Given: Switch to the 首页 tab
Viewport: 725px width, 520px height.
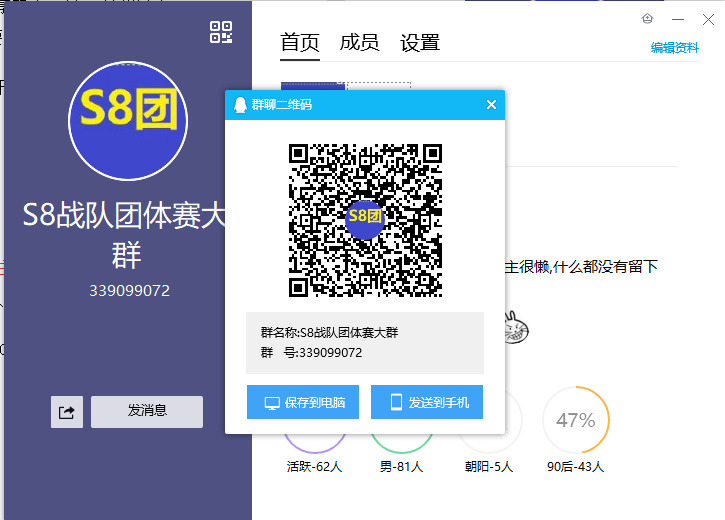Looking at the screenshot, I should click(x=300, y=43).
